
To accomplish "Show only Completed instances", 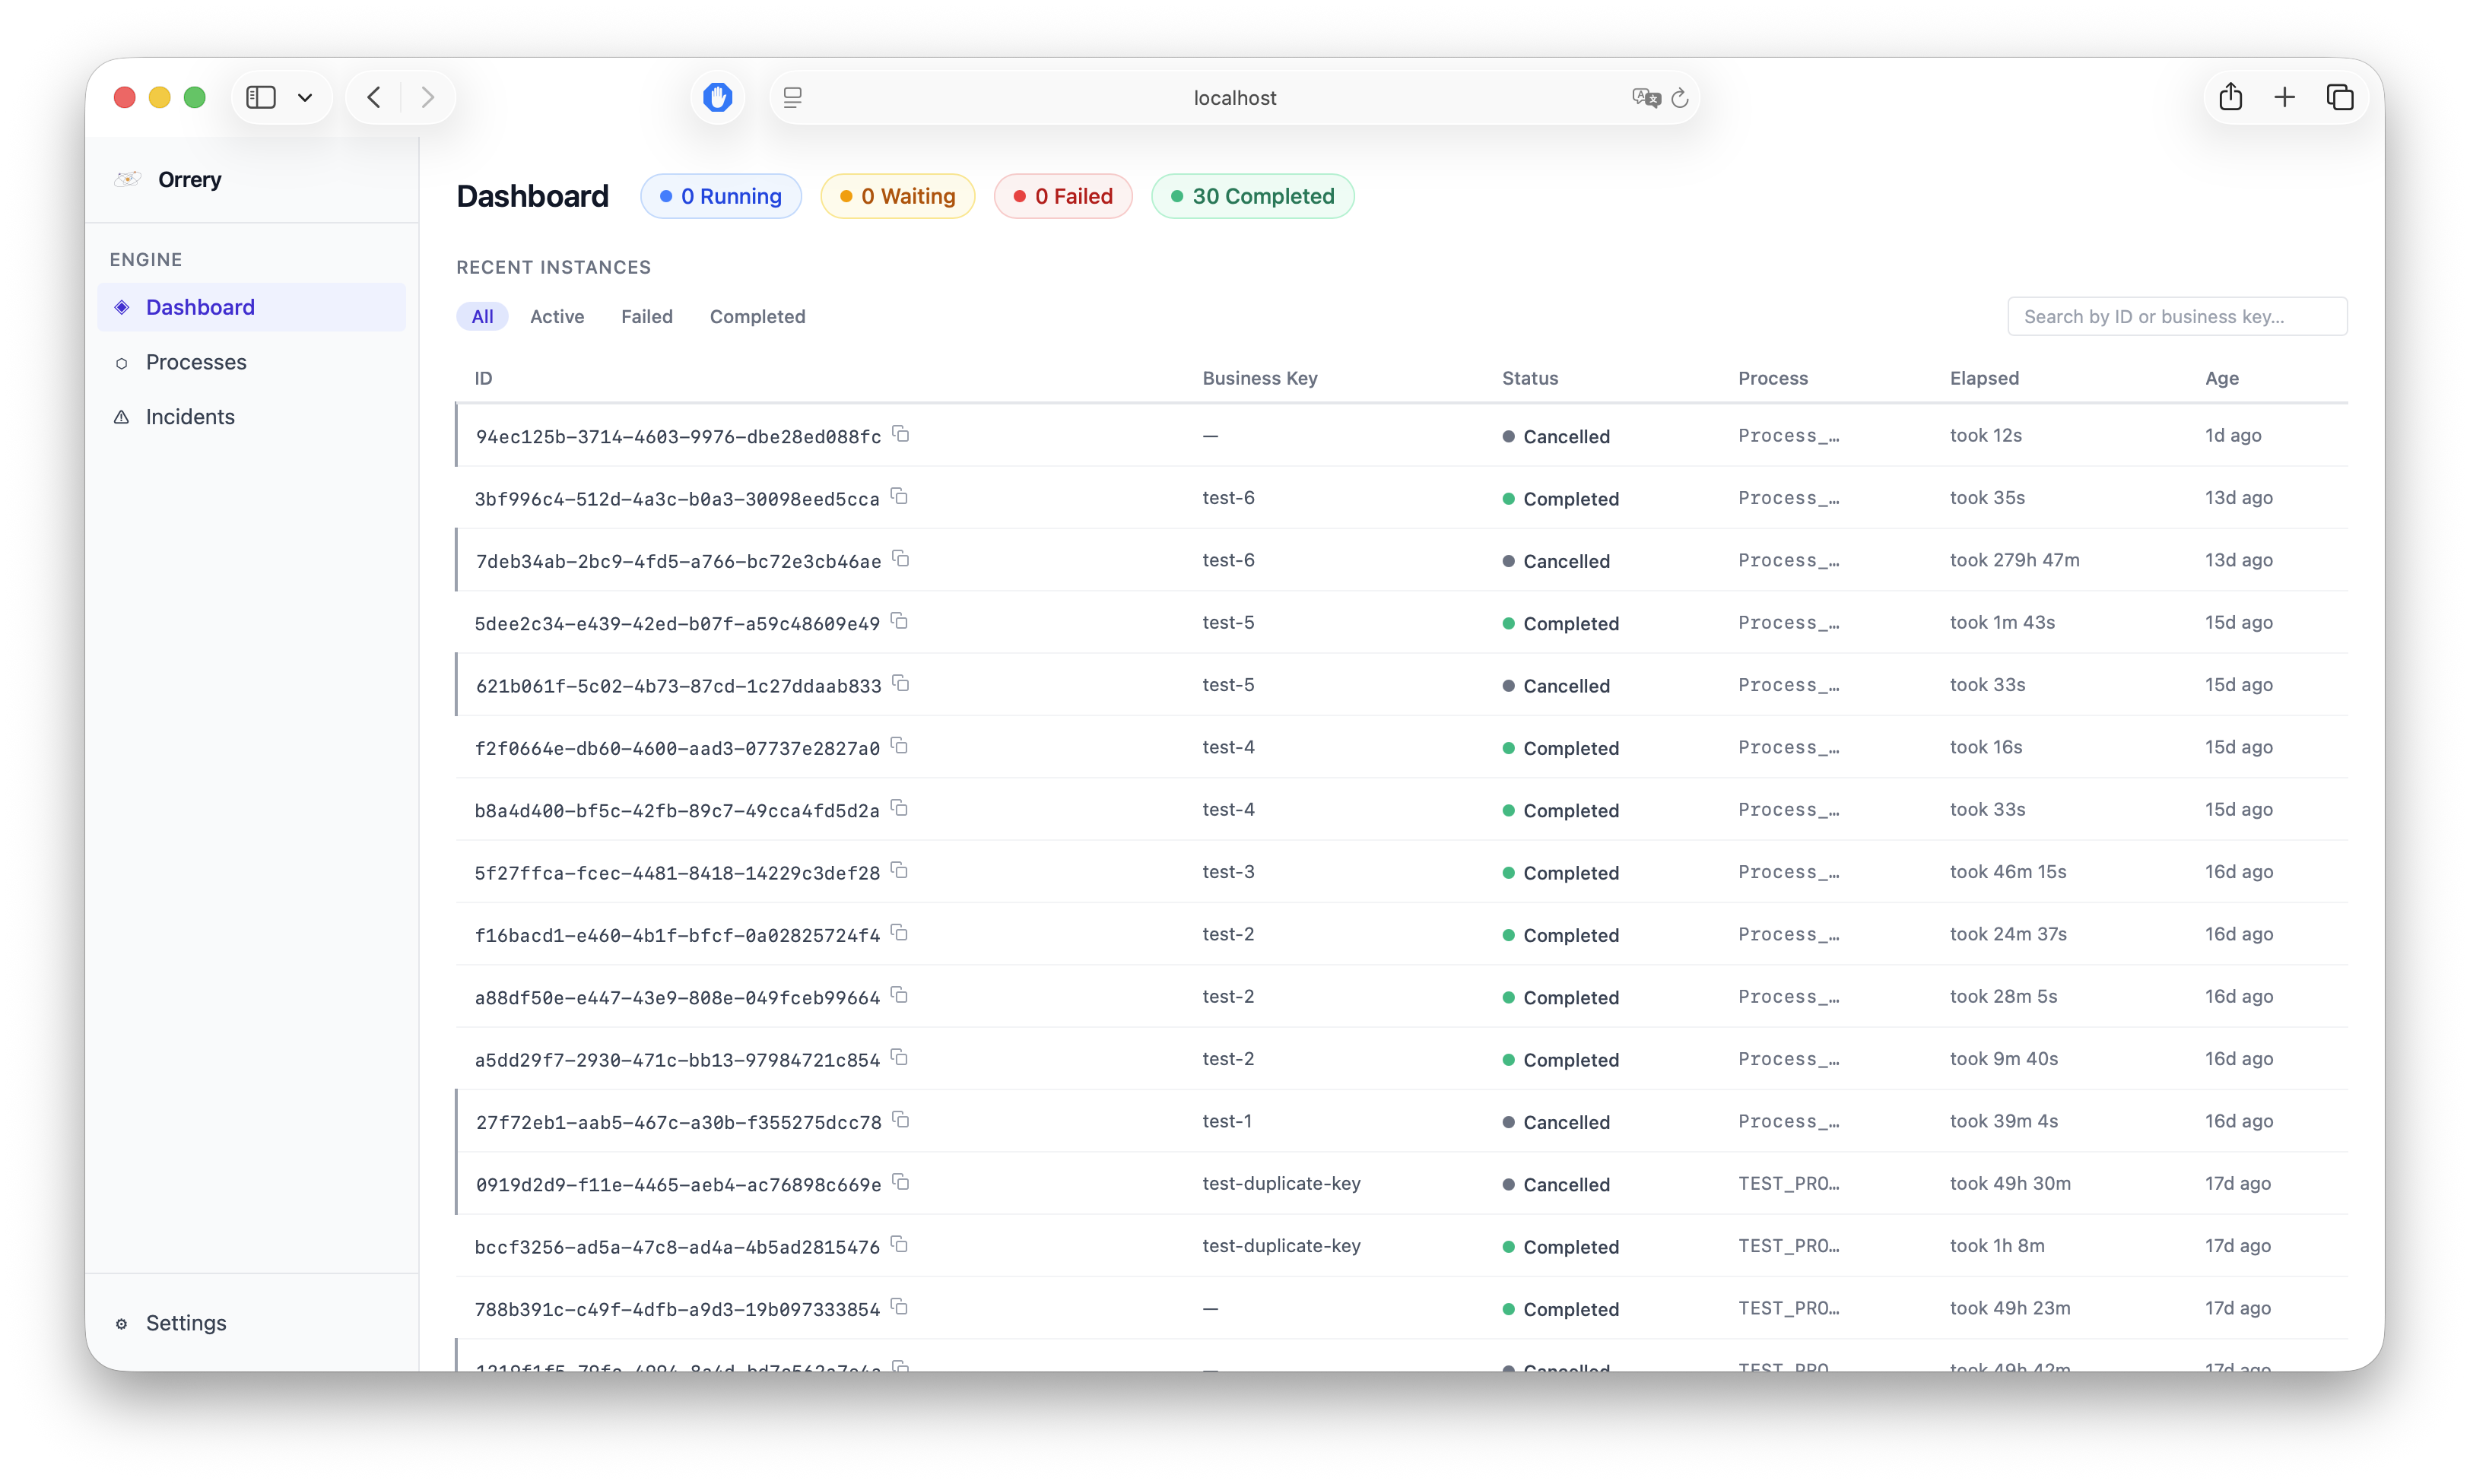I will point(757,317).
